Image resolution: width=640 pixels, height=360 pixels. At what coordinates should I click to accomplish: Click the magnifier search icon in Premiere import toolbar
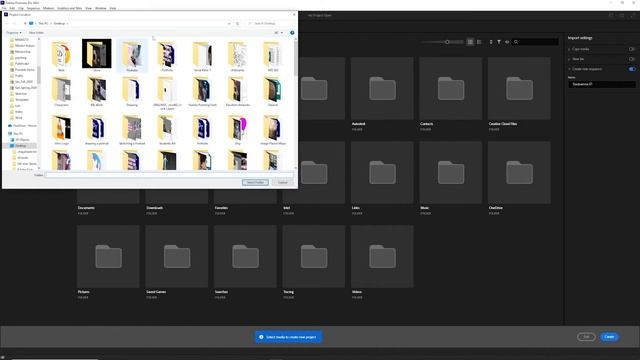point(516,42)
